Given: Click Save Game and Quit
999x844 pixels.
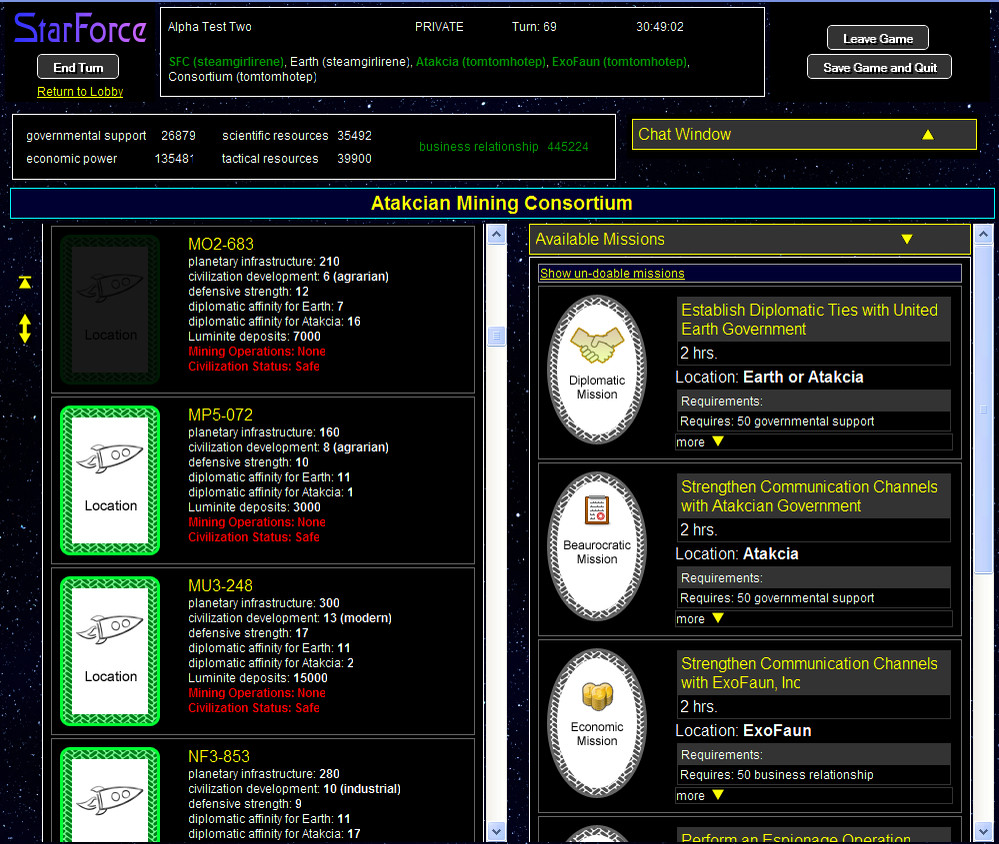Looking at the screenshot, I should (x=878, y=68).
